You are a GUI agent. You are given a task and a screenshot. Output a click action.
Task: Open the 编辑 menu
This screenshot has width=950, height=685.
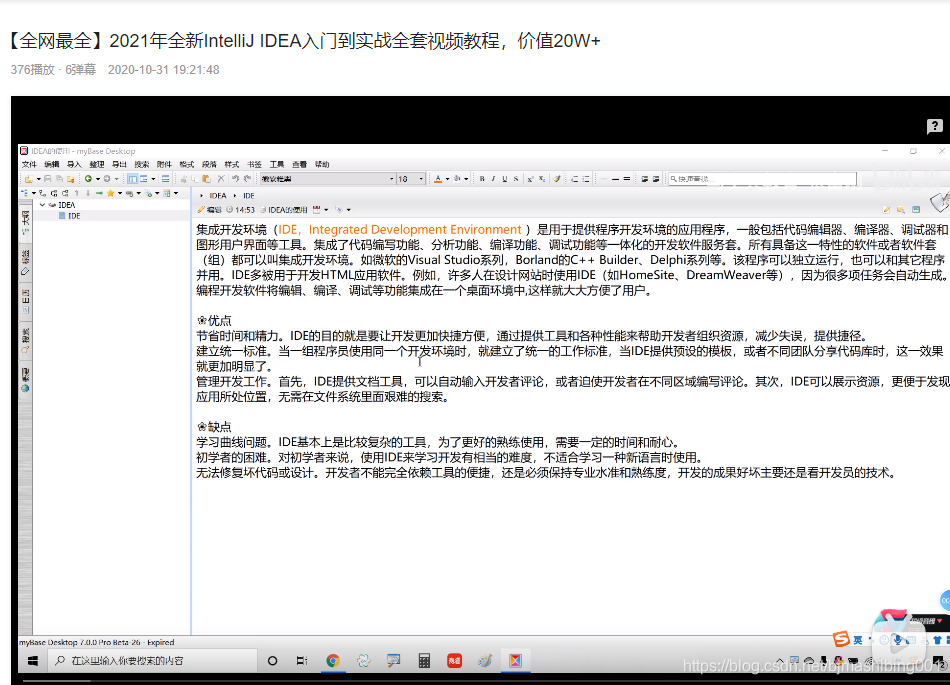(51, 164)
